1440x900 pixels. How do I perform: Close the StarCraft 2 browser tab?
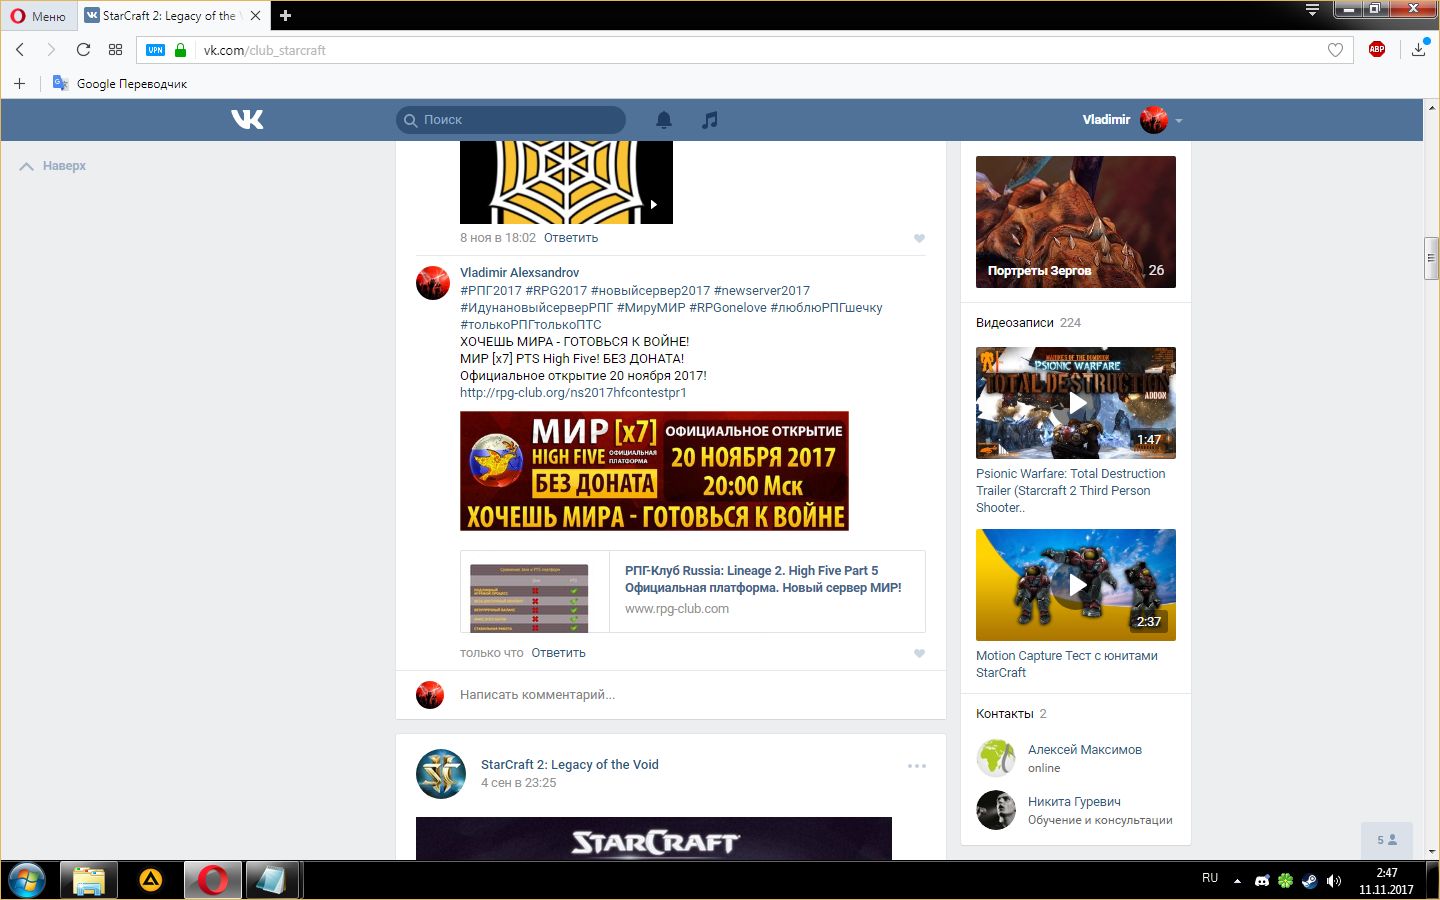pos(255,15)
